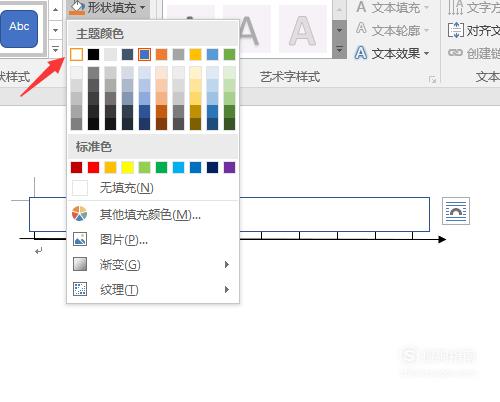The image size is (500, 402).
Task: Select the white theme color swatch
Action: [x=77, y=54]
